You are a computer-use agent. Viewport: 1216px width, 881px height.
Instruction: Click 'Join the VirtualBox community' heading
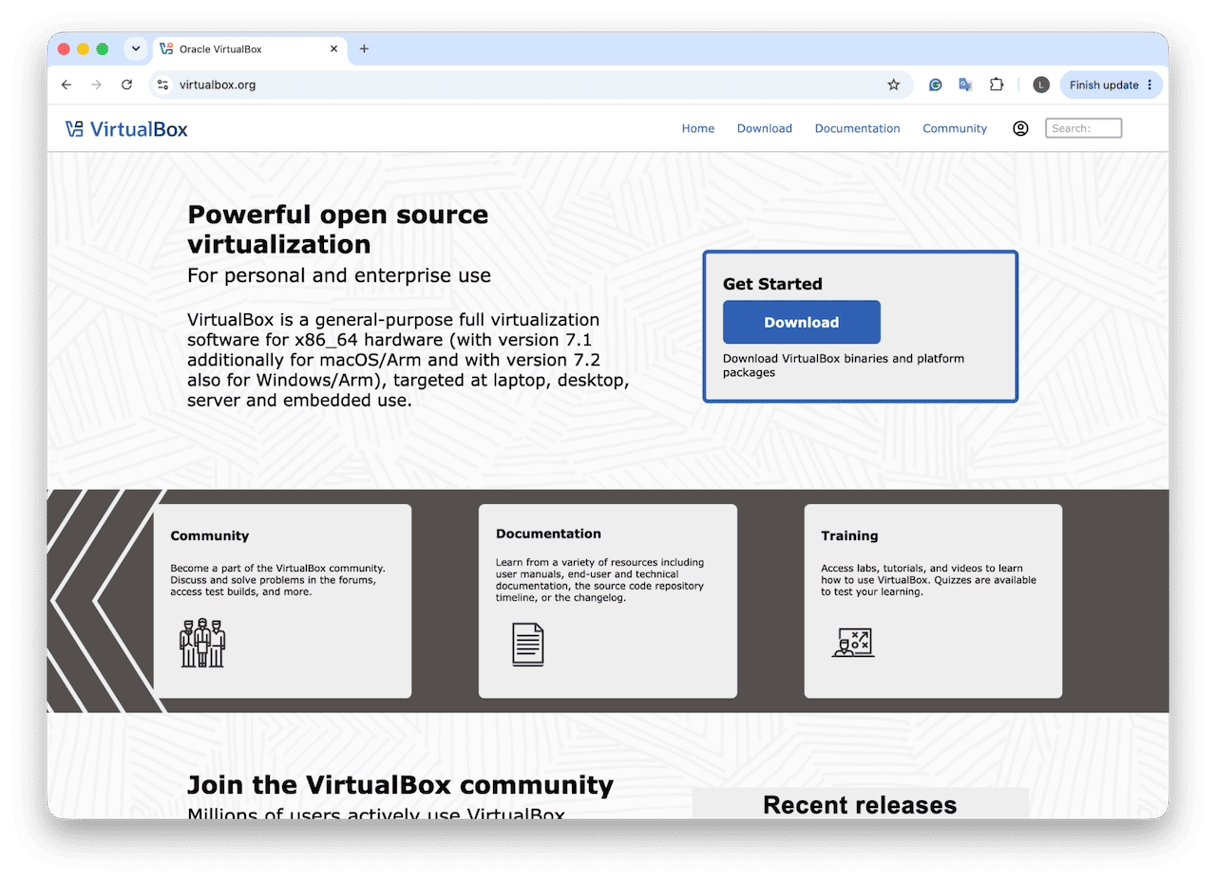(400, 785)
